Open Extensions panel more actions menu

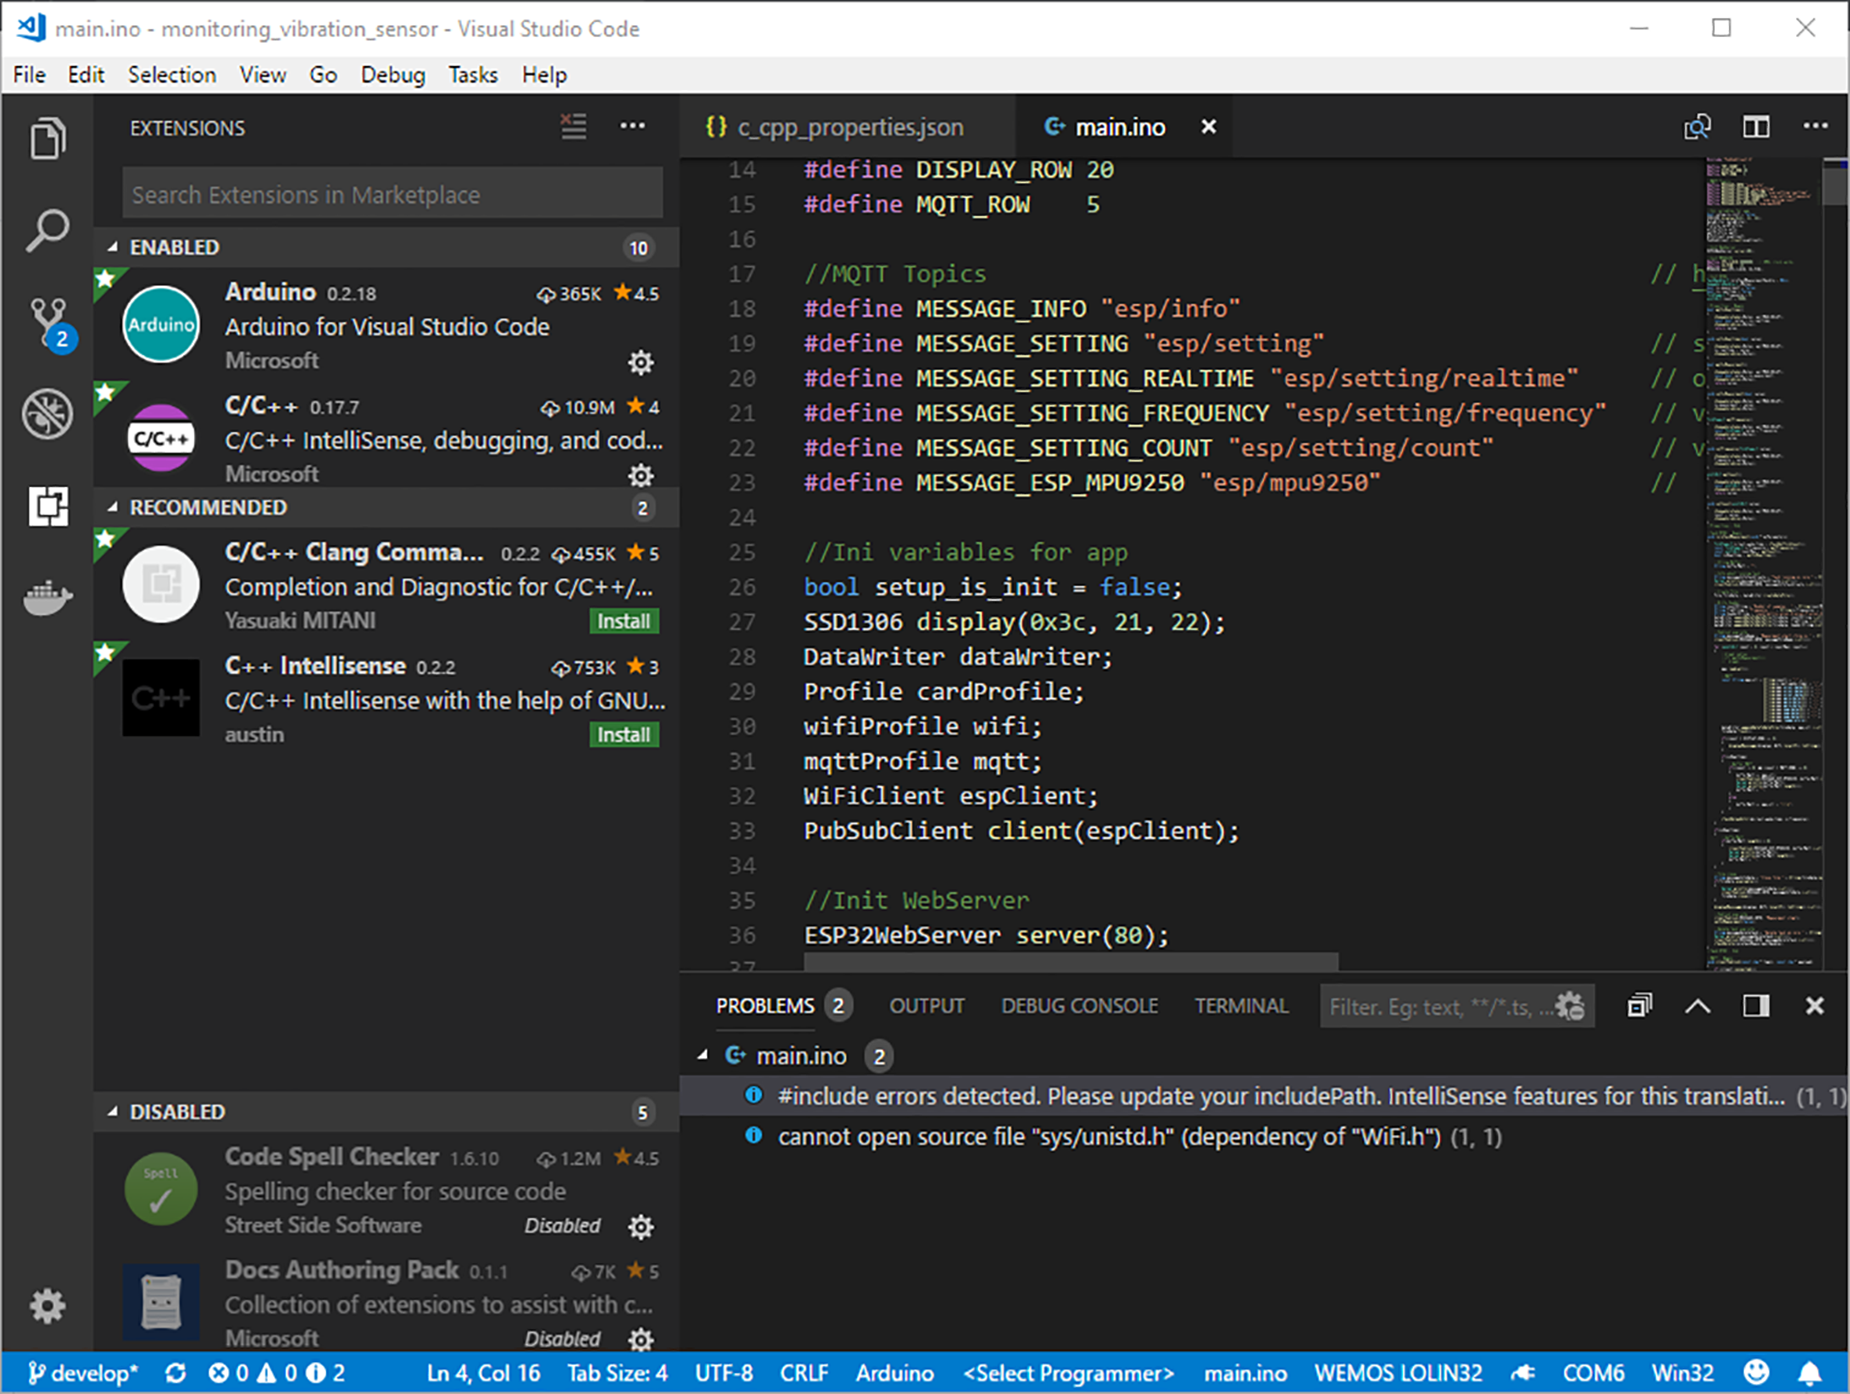click(632, 127)
